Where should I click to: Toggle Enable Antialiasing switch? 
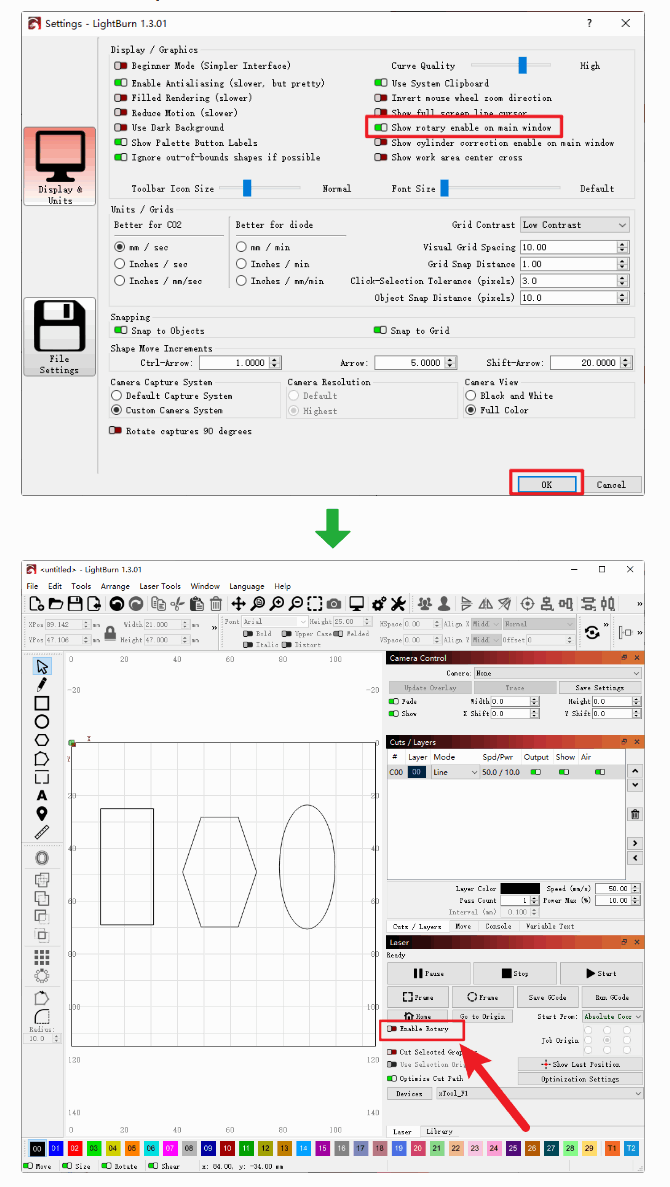tap(121, 83)
